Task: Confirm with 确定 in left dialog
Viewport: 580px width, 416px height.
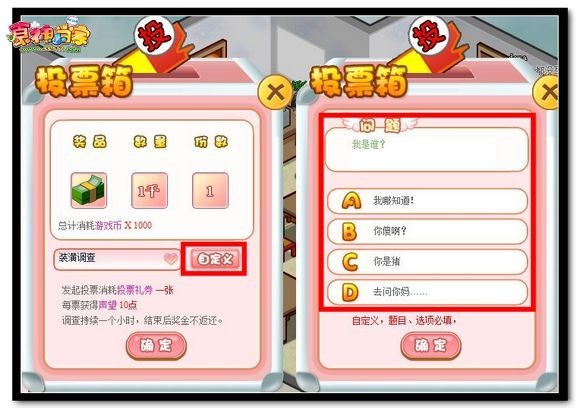Action: coord(156,346)
